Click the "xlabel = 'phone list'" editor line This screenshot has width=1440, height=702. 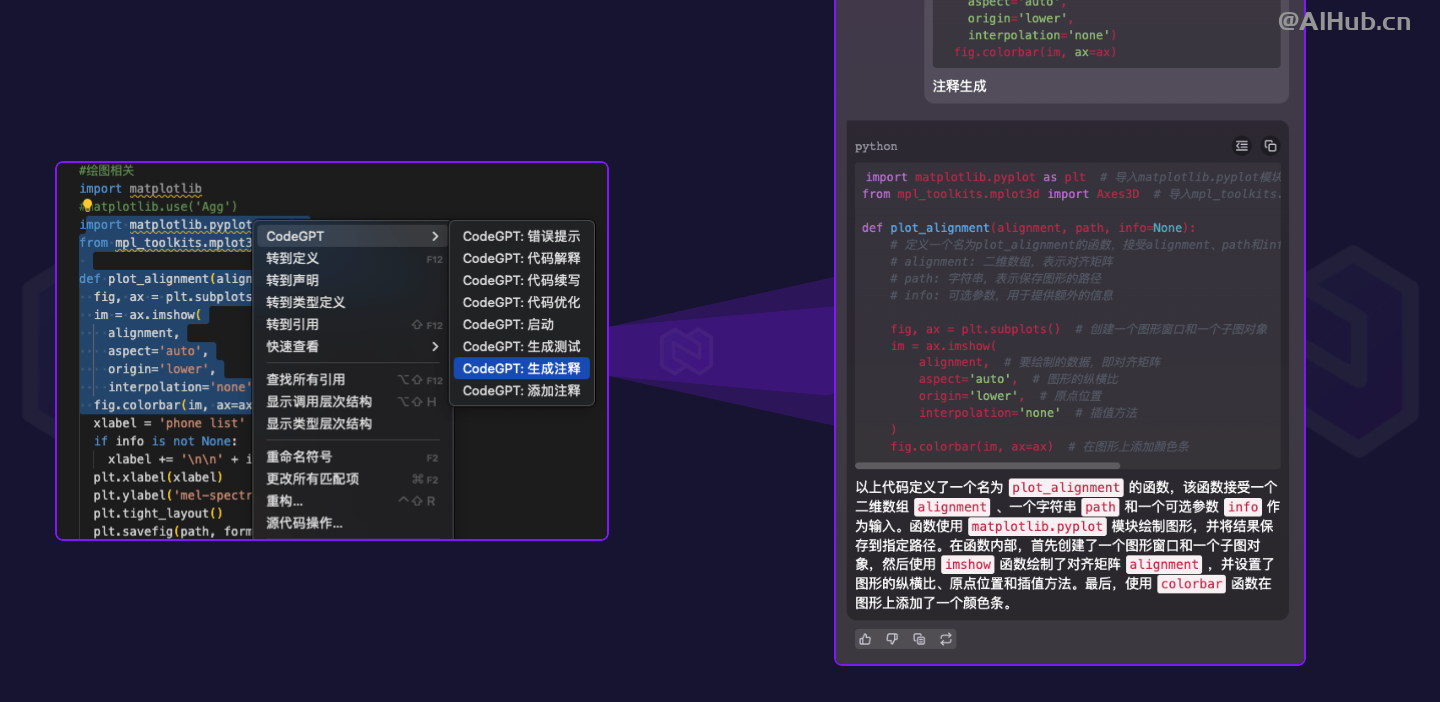pyautogui.click(x=169, y=423)
